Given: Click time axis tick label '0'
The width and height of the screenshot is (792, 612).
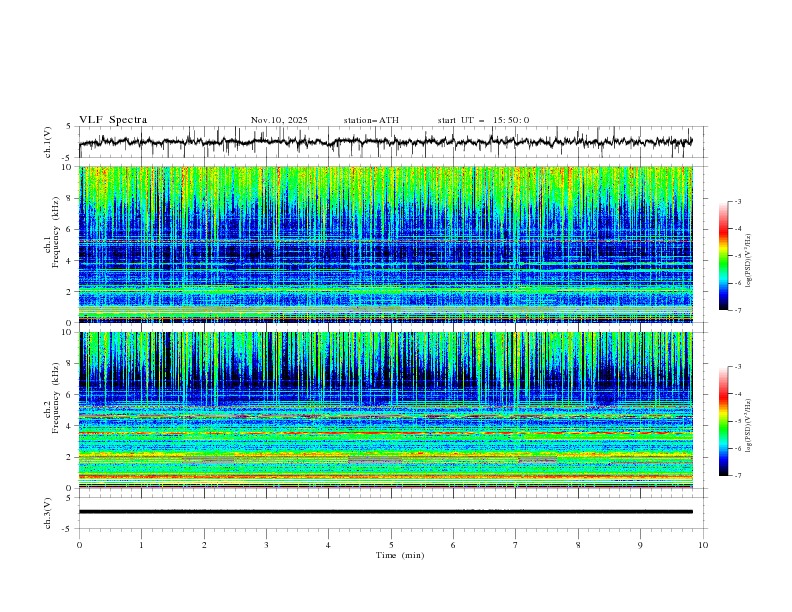Looking at the screenshot, I should [79, 545].
